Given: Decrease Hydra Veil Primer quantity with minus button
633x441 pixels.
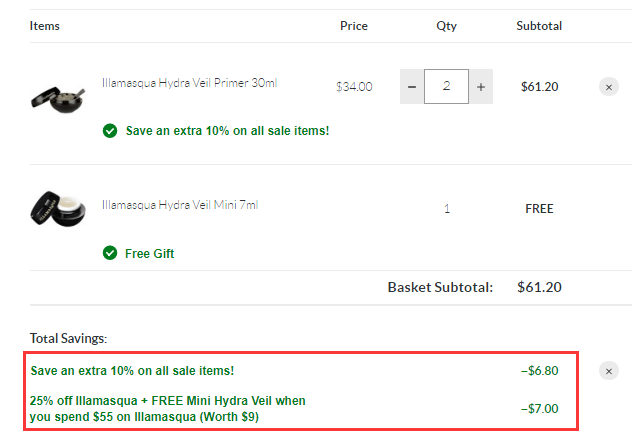Looking at the screenshot, I should 412,86.
